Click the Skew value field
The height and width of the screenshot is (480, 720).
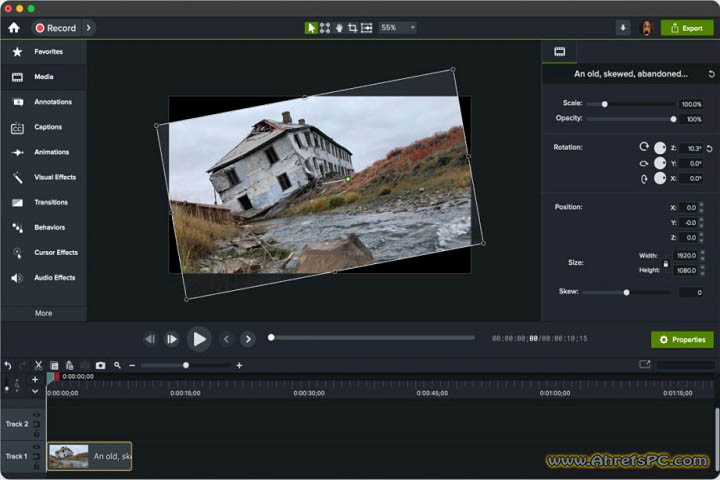pos(691,292)
